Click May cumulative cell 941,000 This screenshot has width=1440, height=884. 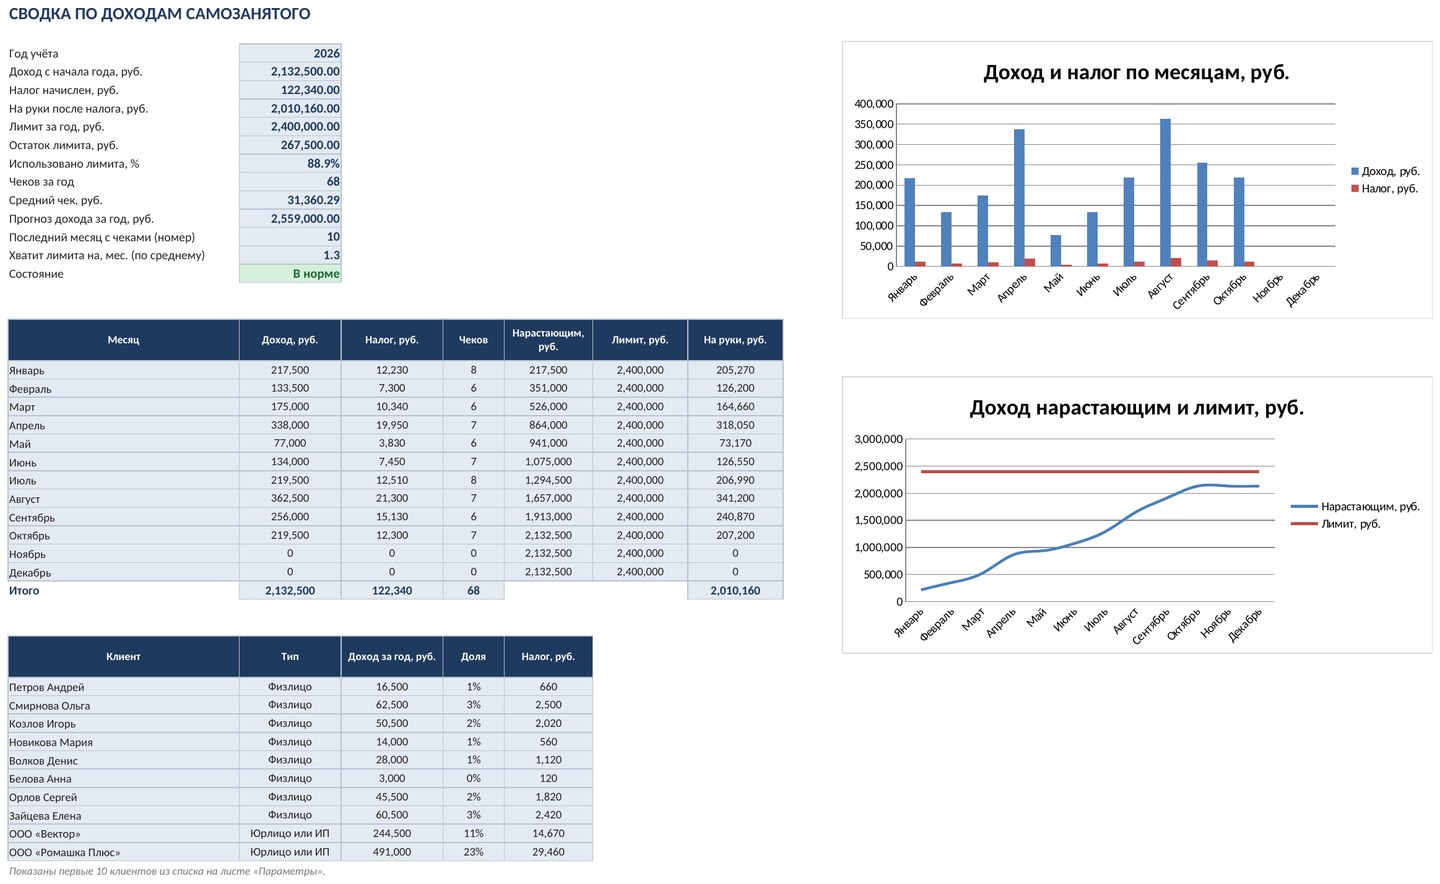point(548,443)
